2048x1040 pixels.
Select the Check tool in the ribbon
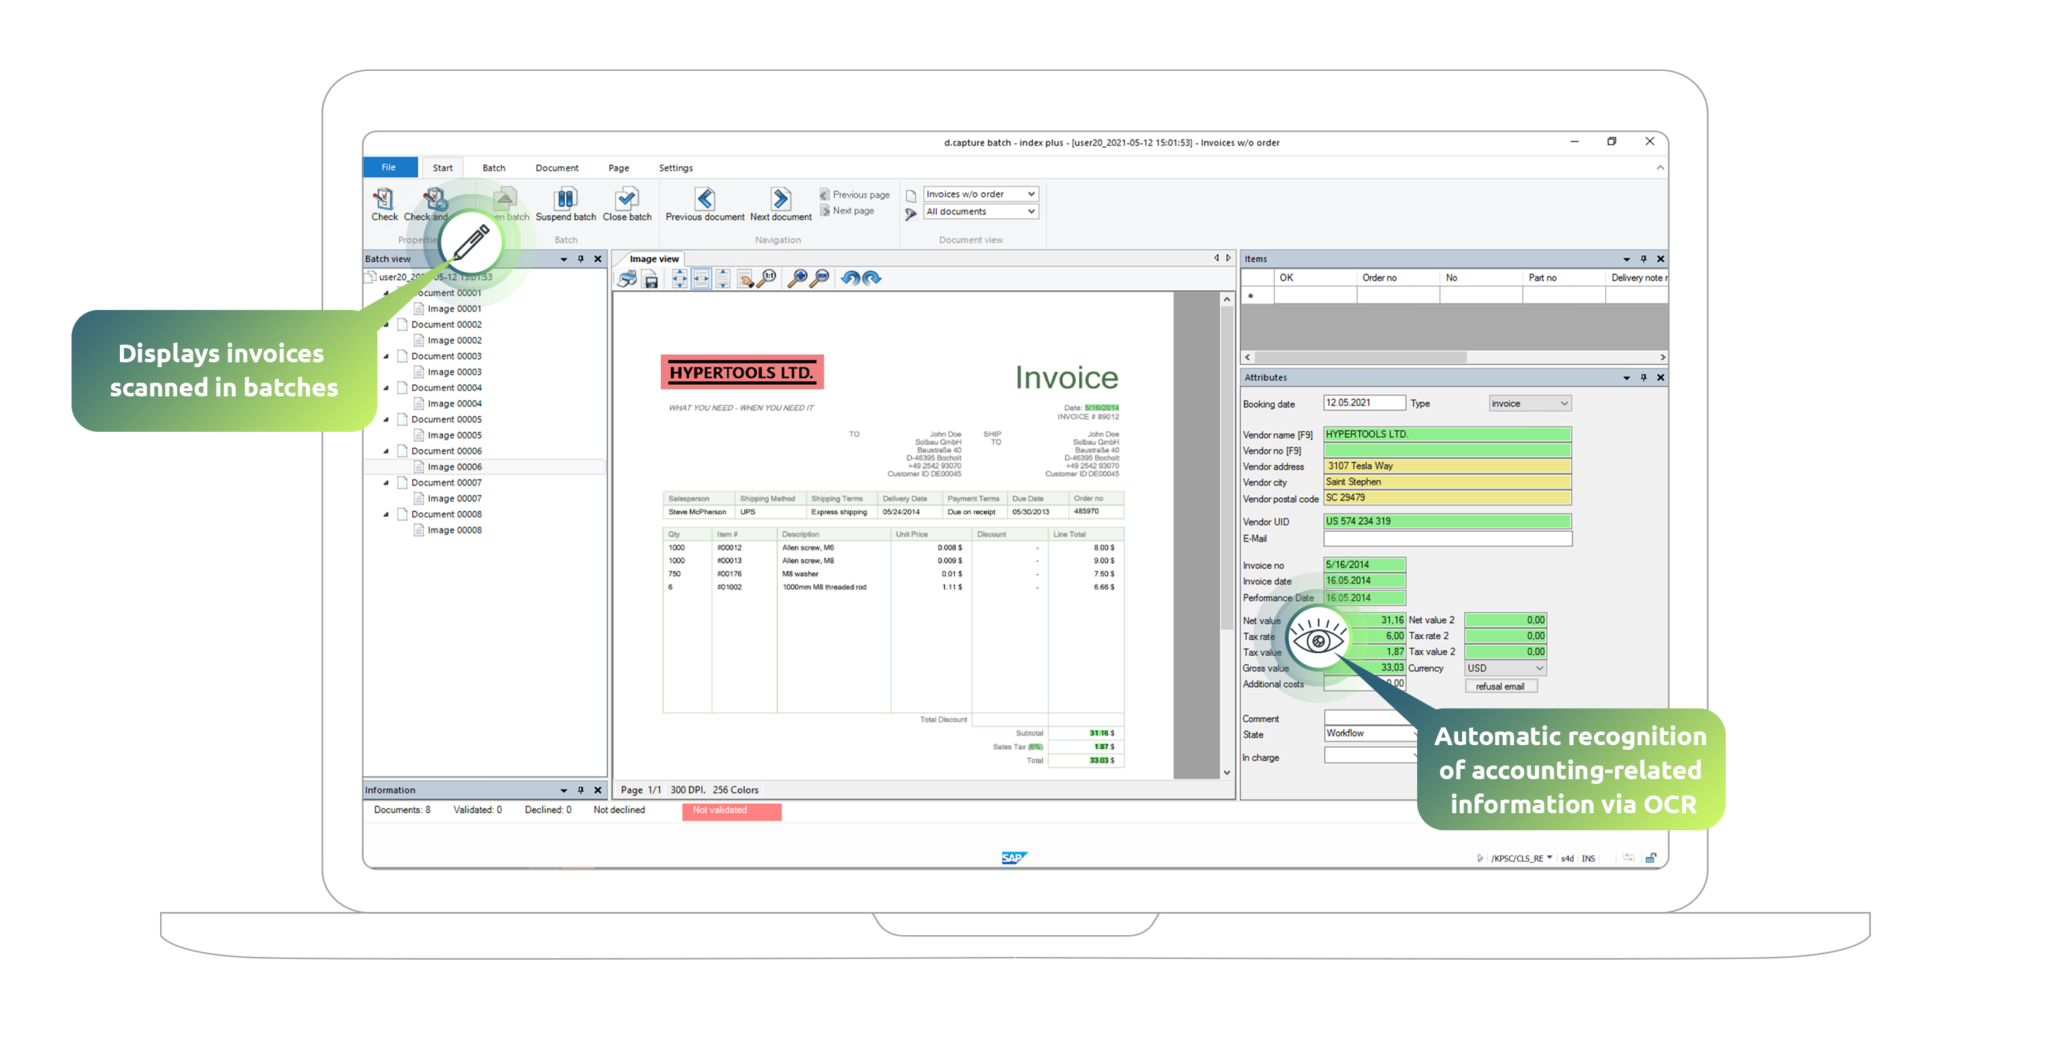pyautogui.click(x=385, y=205)
